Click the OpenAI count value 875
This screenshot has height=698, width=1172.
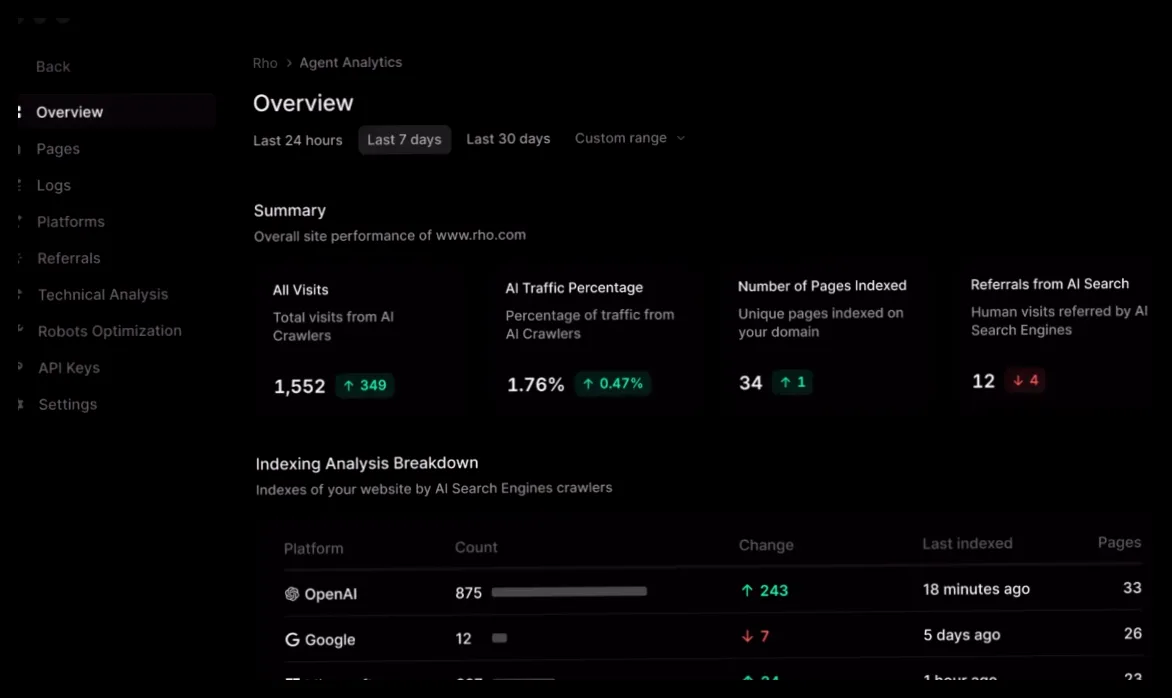[469, 593]
